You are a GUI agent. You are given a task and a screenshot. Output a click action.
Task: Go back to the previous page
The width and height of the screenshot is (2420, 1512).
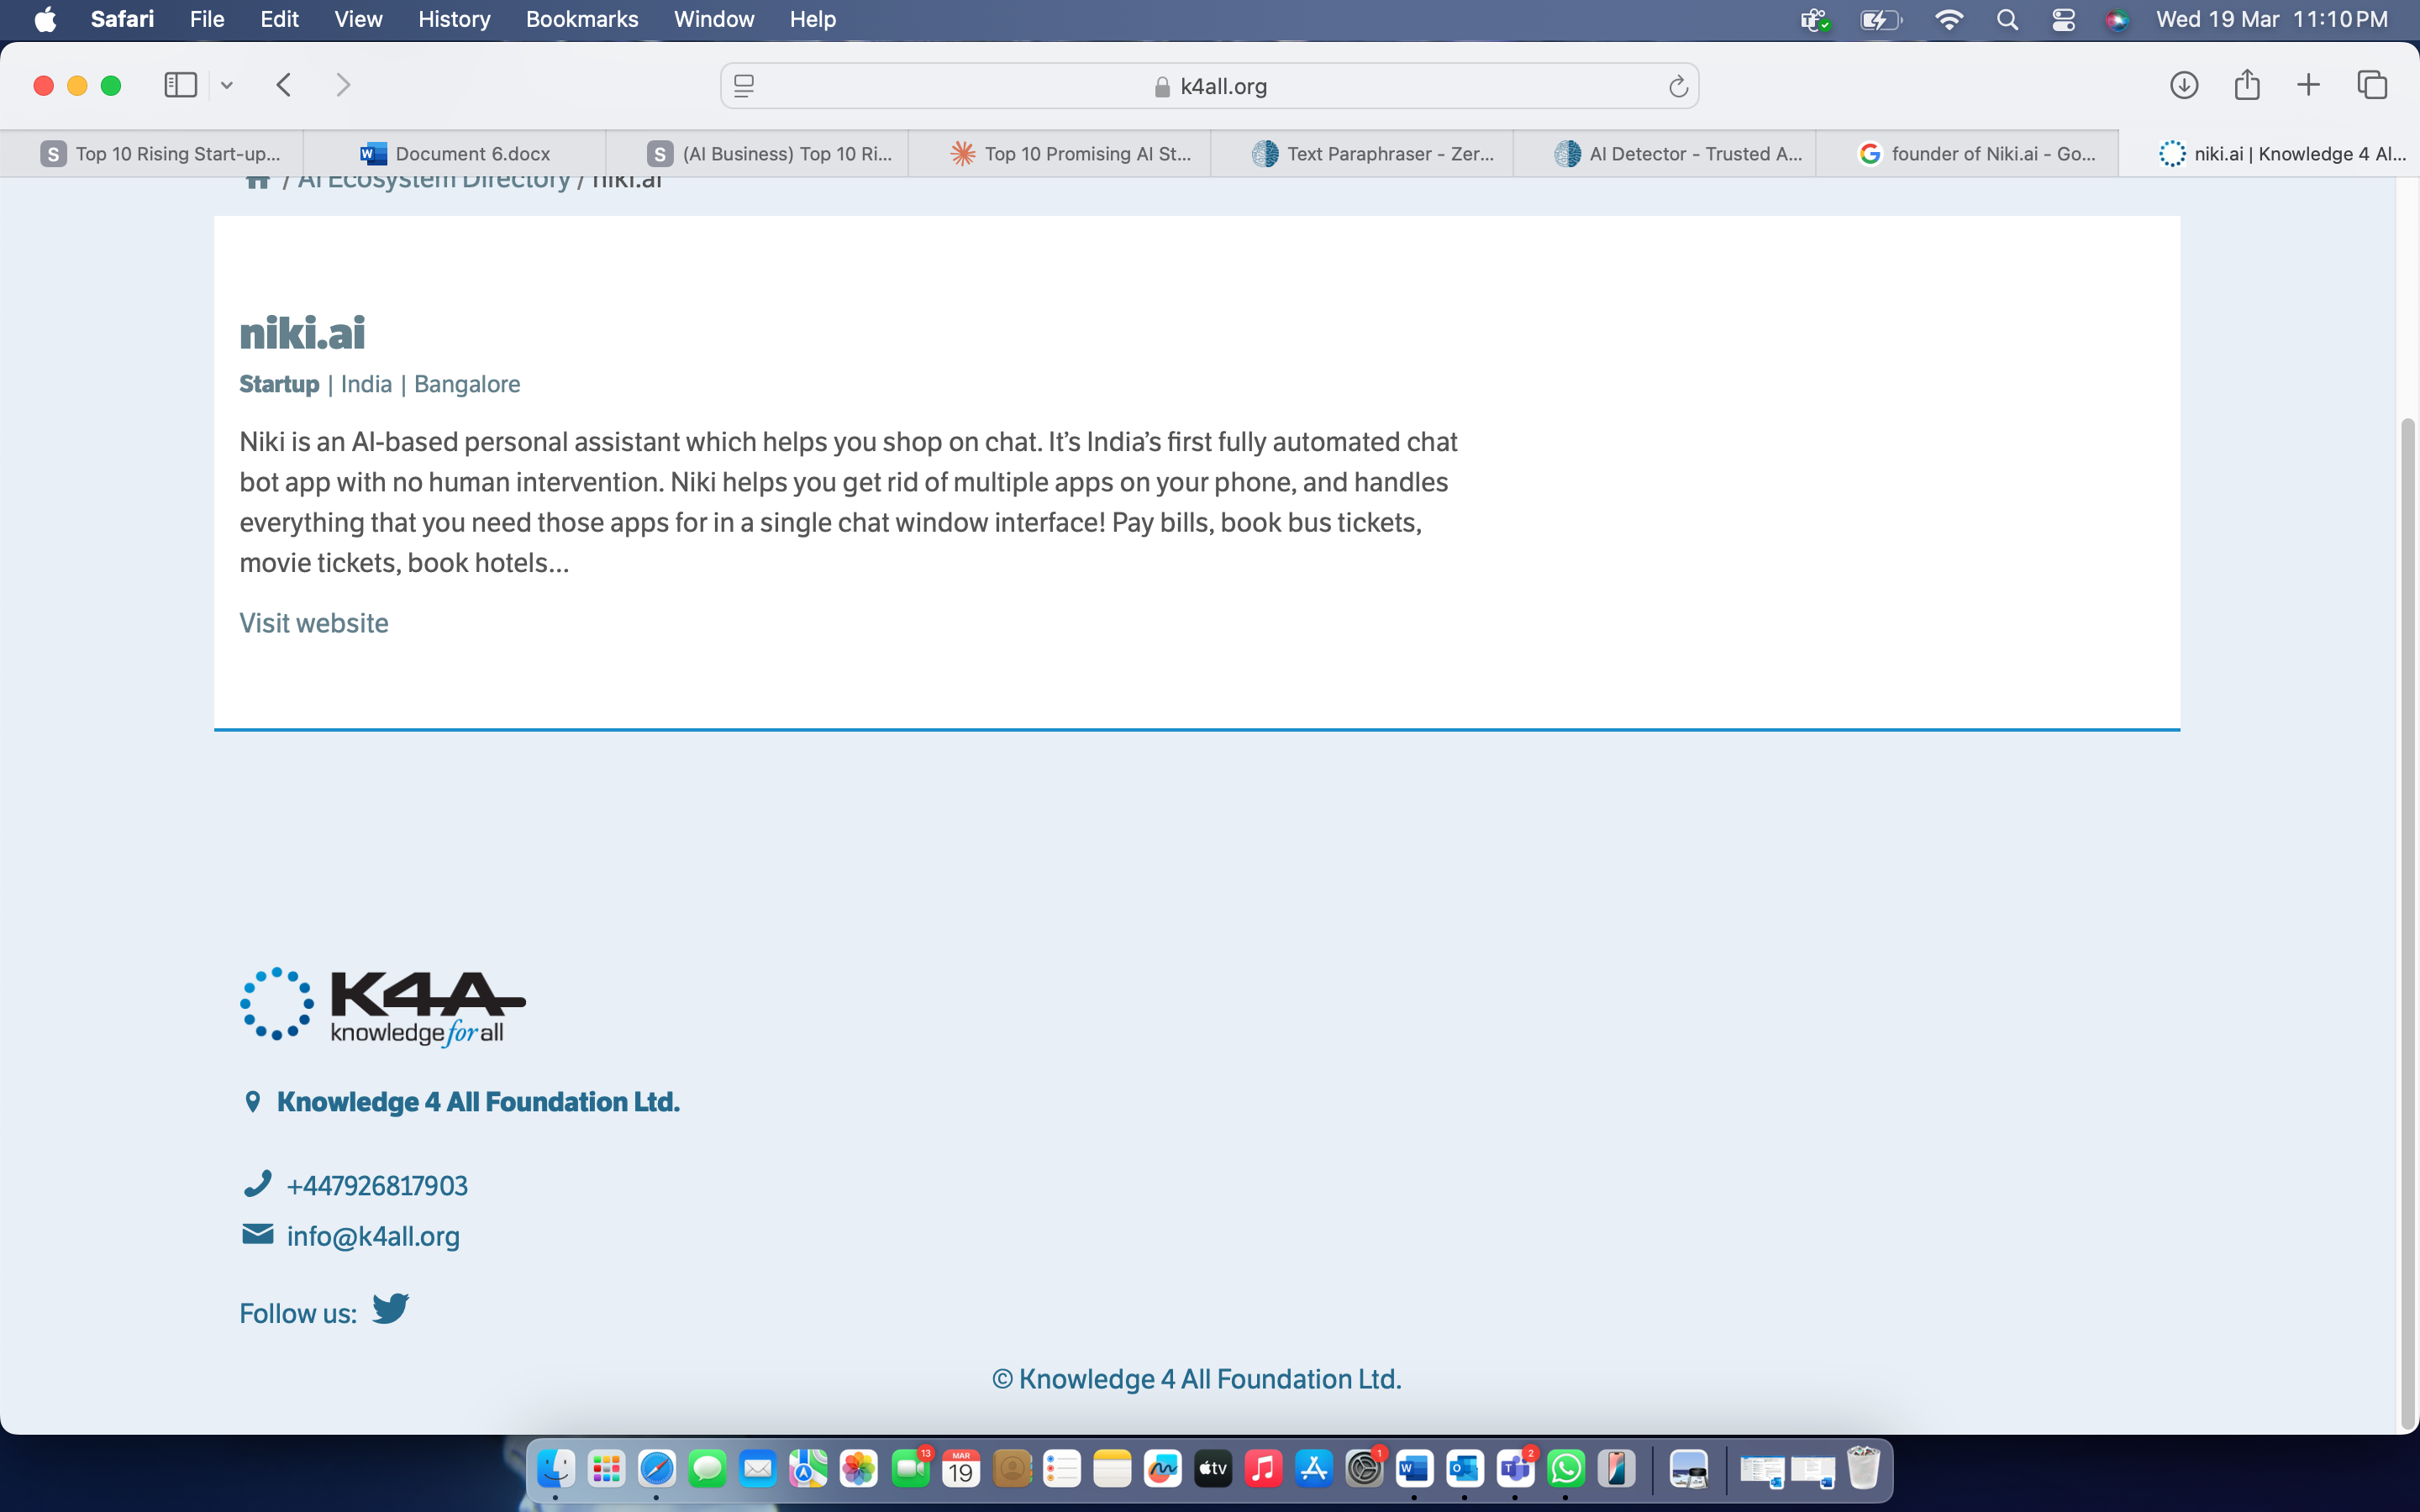click(284, 85)
